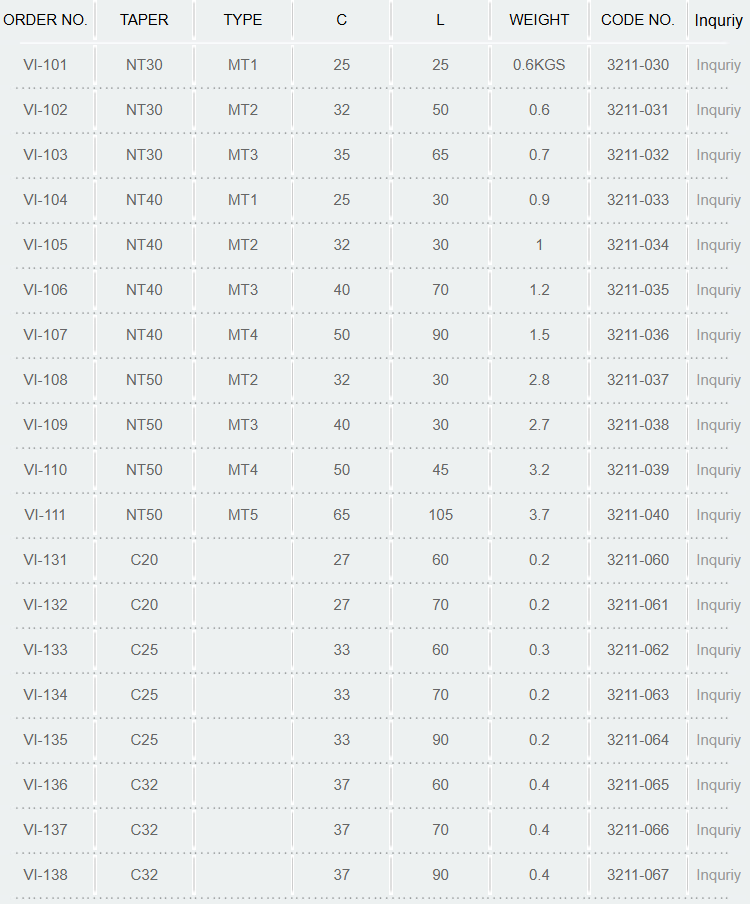
Task: Open the Inquriy link in row VI-102
Action: (718, 110)
